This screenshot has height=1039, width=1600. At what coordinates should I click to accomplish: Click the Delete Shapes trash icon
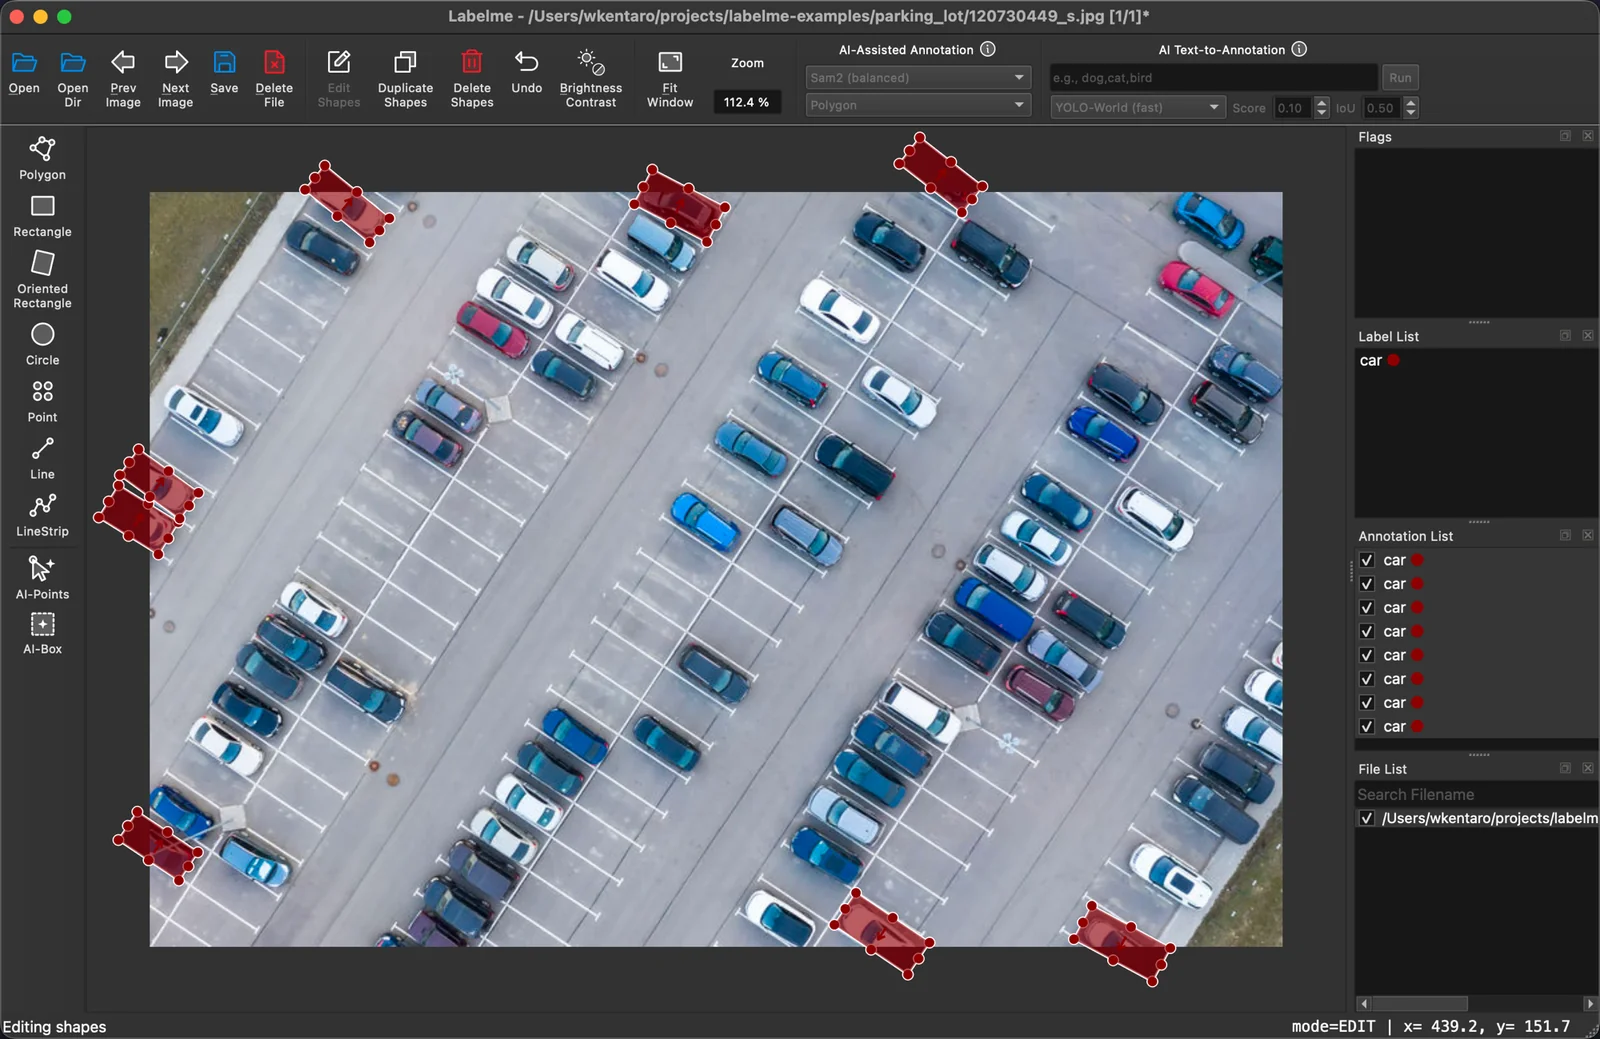tap(472, 63)
